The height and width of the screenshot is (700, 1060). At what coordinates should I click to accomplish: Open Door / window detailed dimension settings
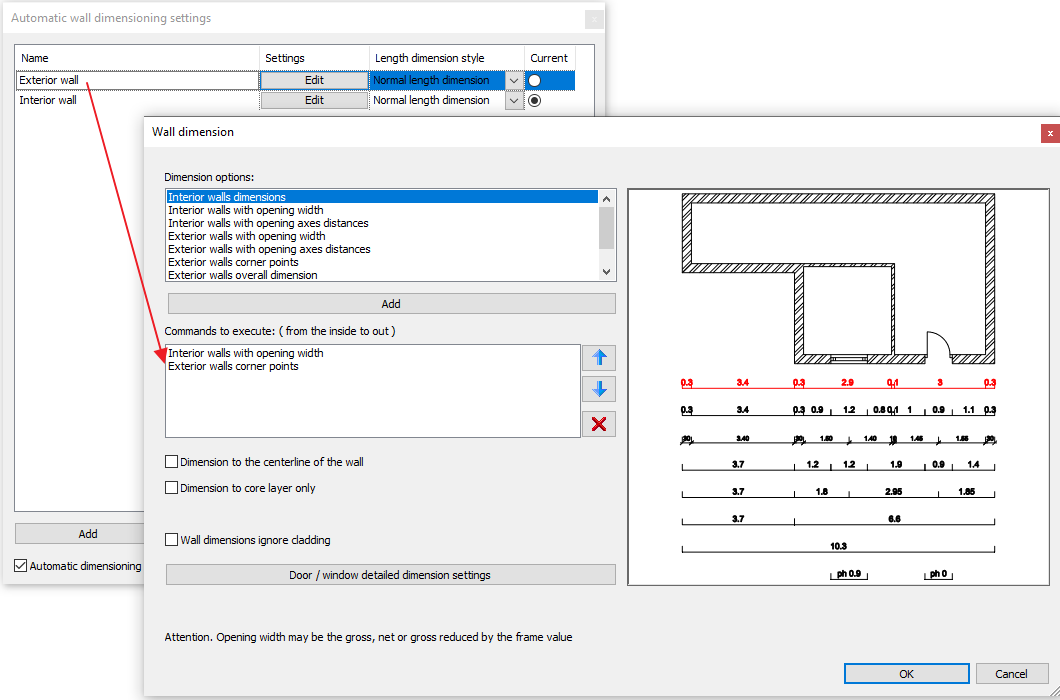coord(390,575)
